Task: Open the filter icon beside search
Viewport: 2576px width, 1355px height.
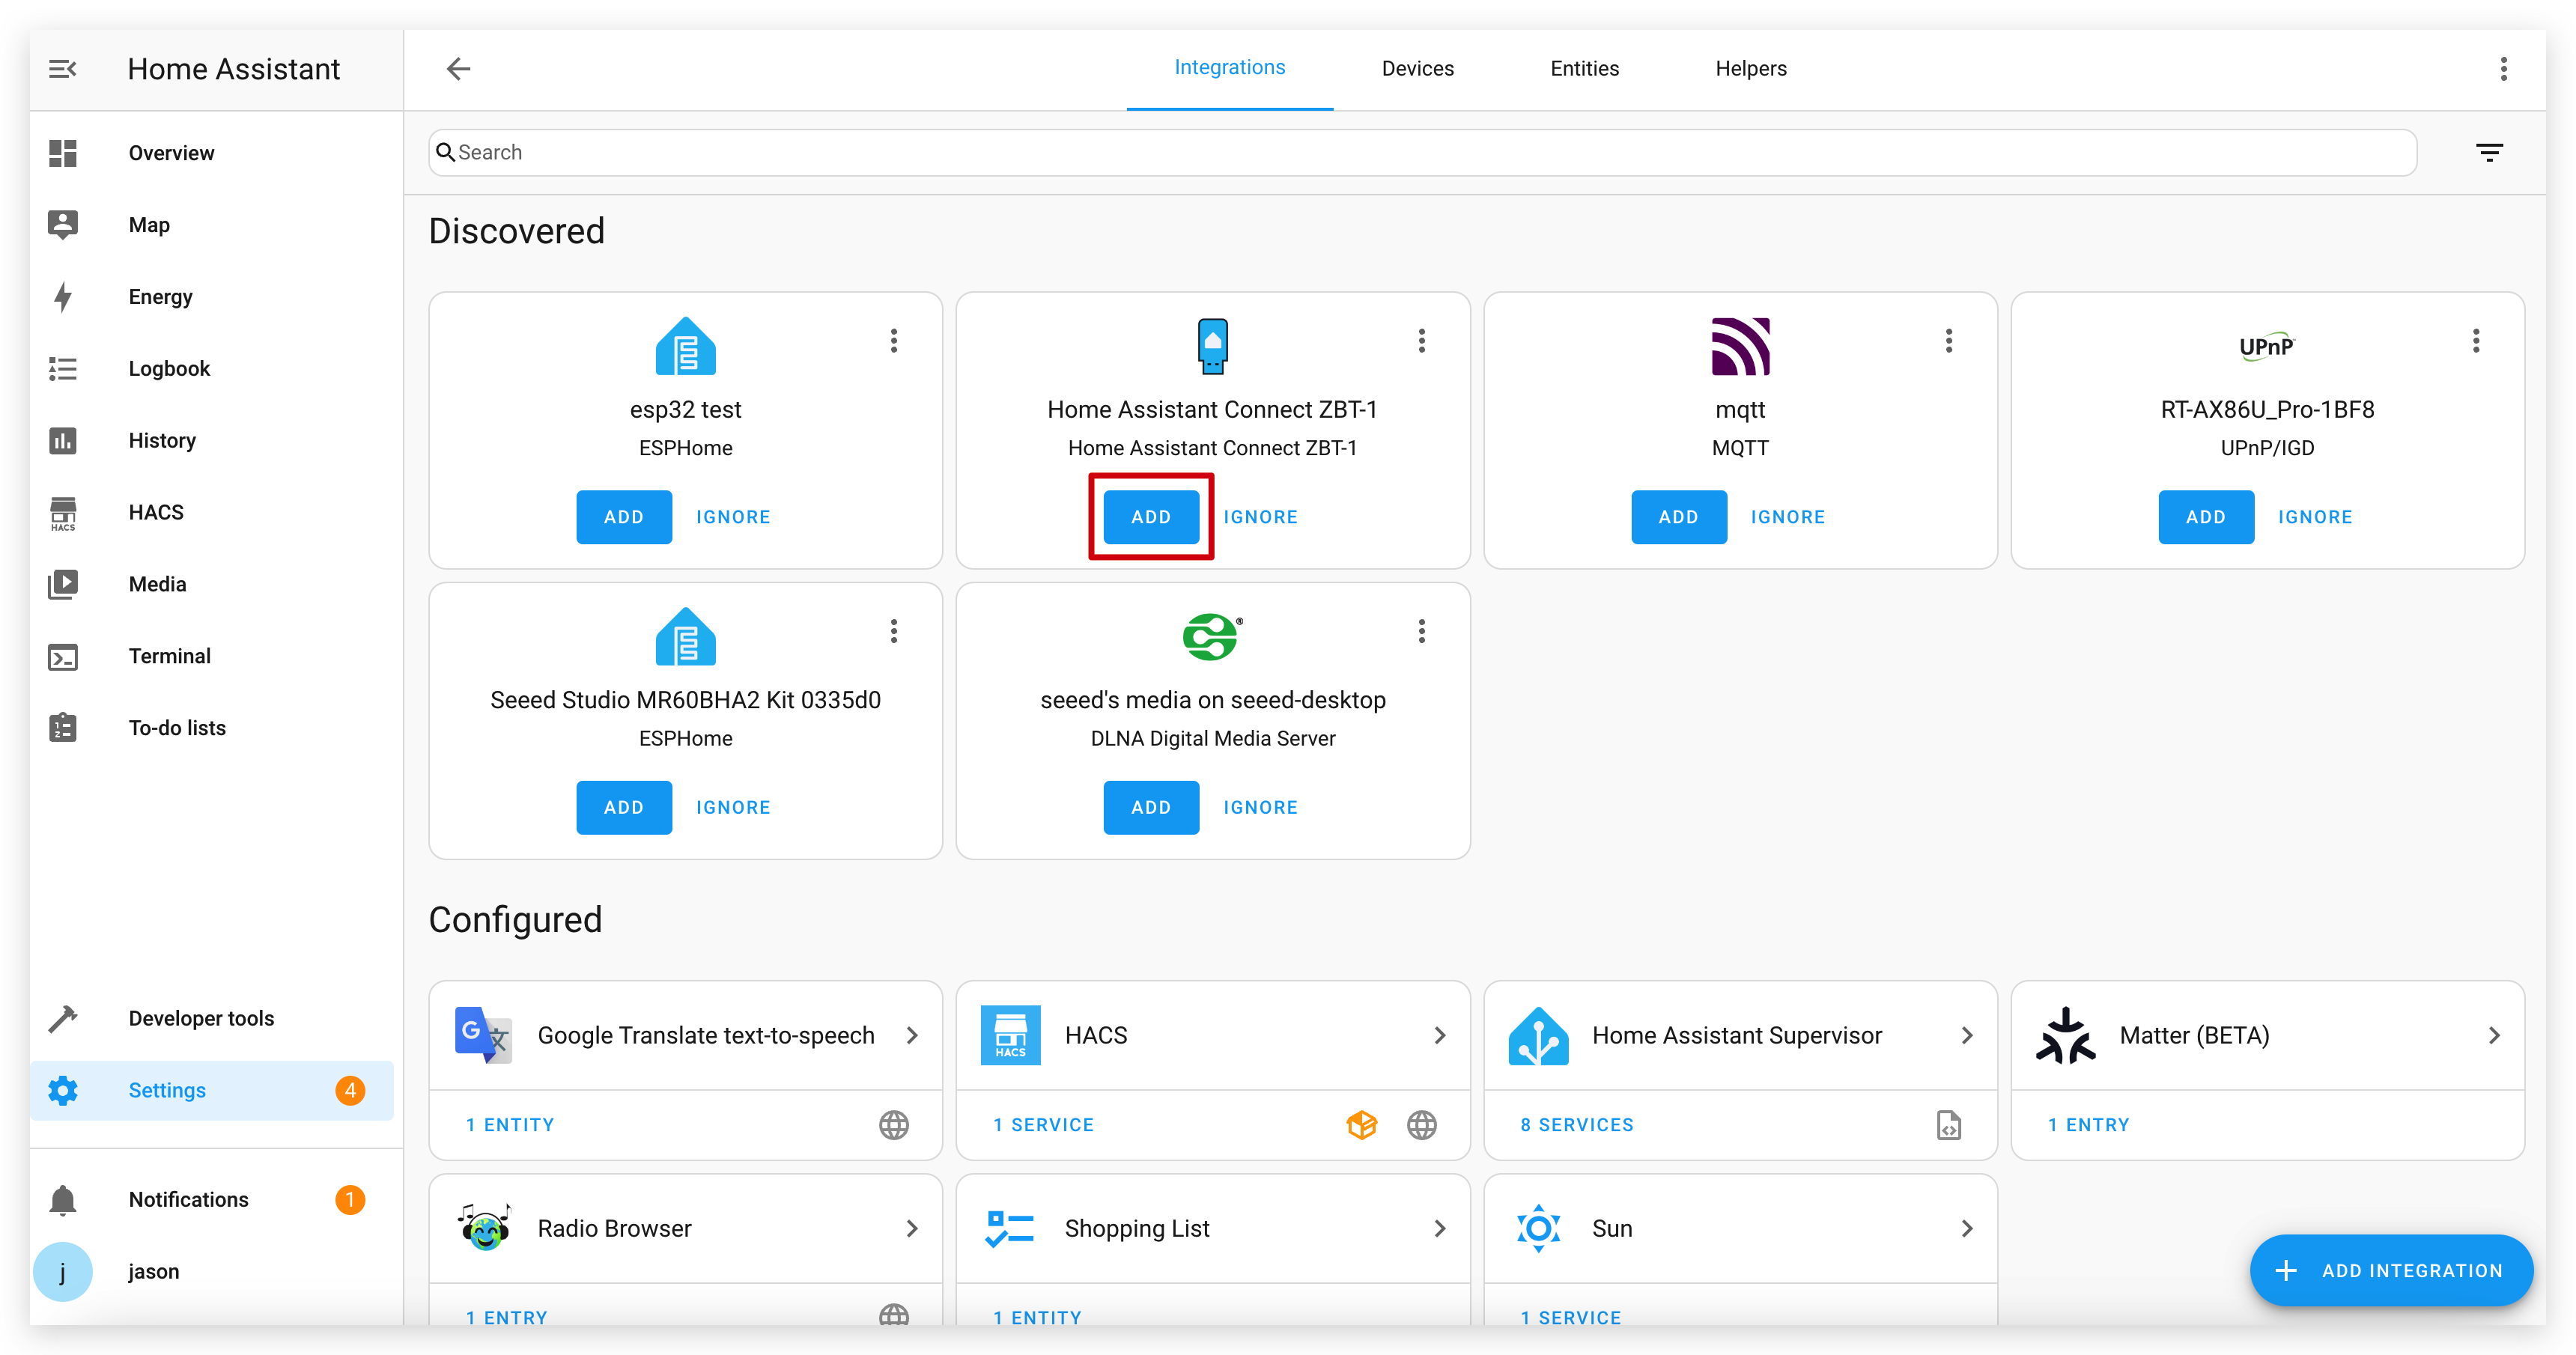Action: [2489, 153]
